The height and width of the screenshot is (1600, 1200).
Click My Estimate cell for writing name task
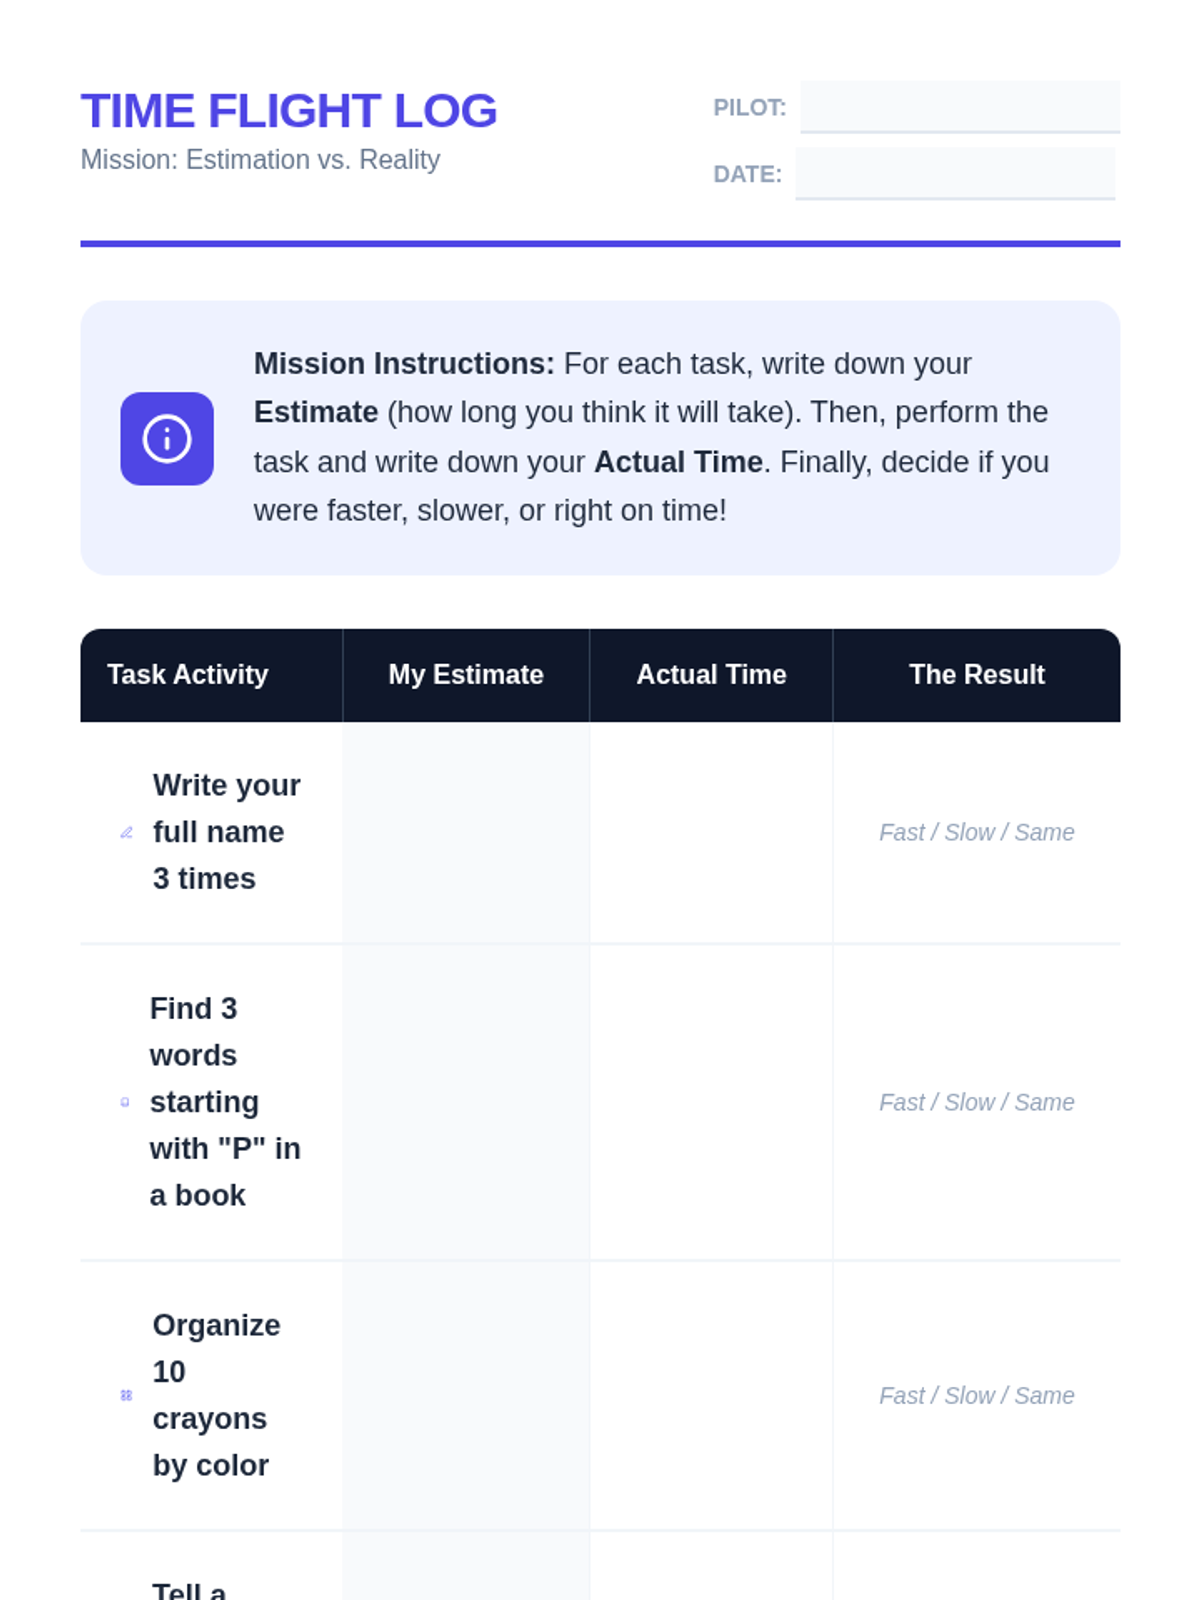(466, 832)
